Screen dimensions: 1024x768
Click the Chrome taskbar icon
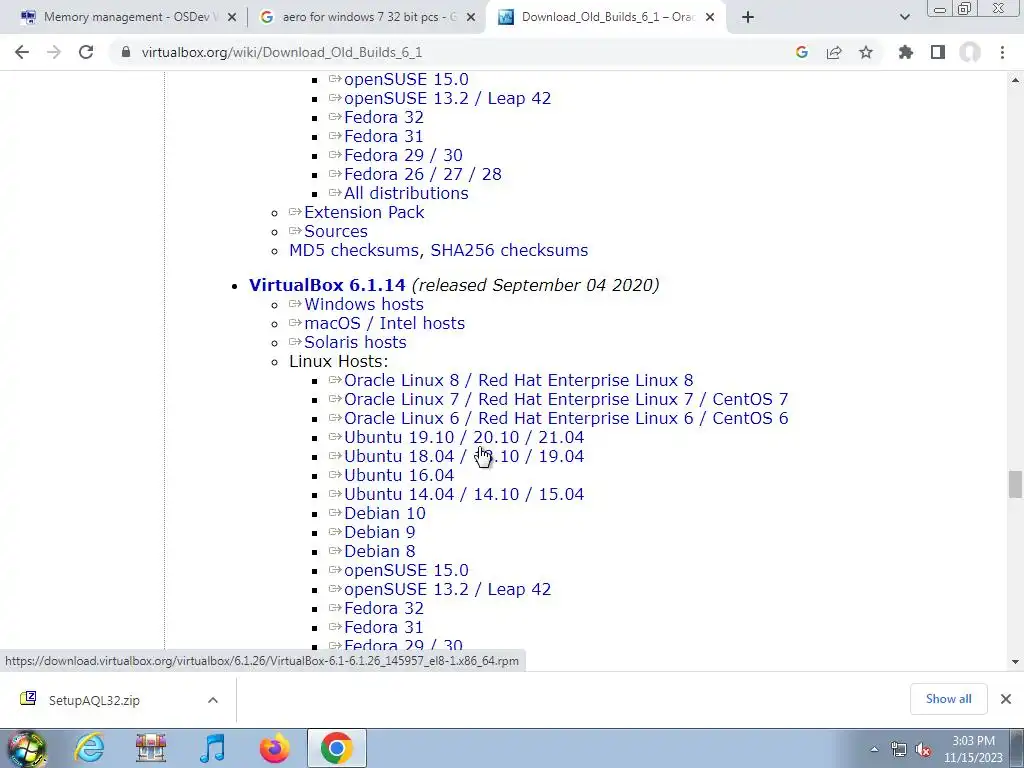(x=336, y=748)
